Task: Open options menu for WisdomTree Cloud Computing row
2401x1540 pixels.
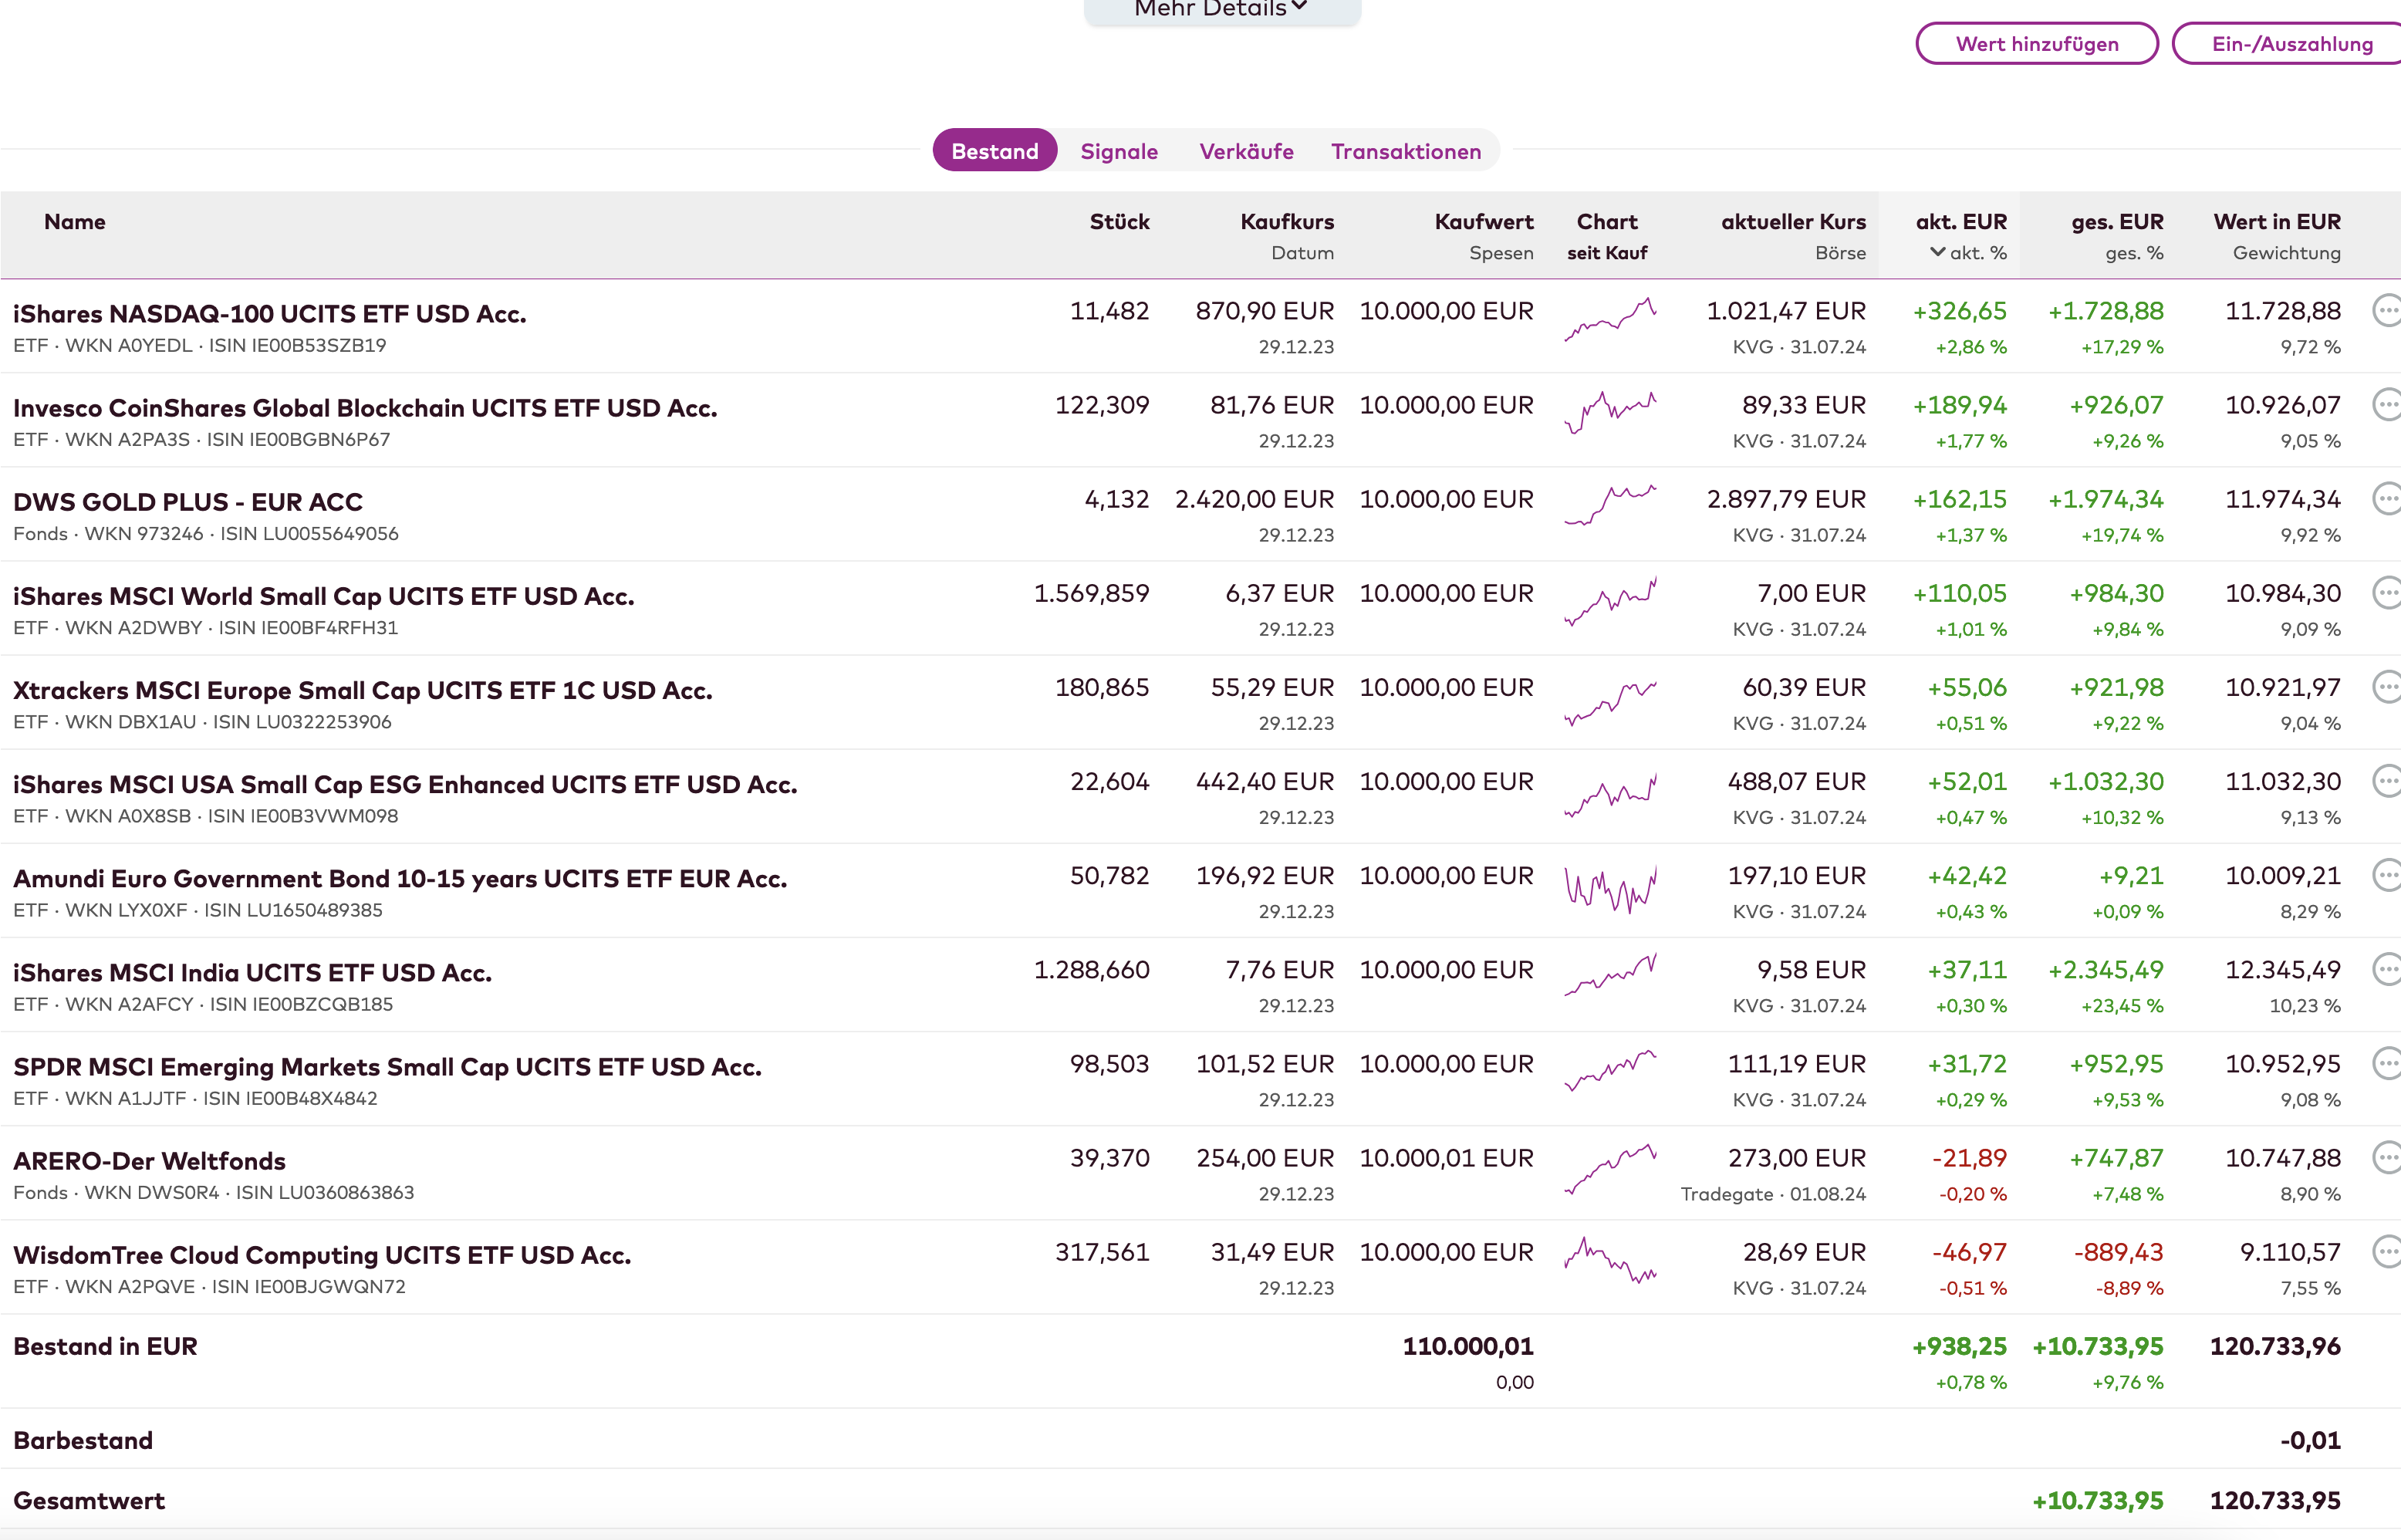Action: 2386,1251
